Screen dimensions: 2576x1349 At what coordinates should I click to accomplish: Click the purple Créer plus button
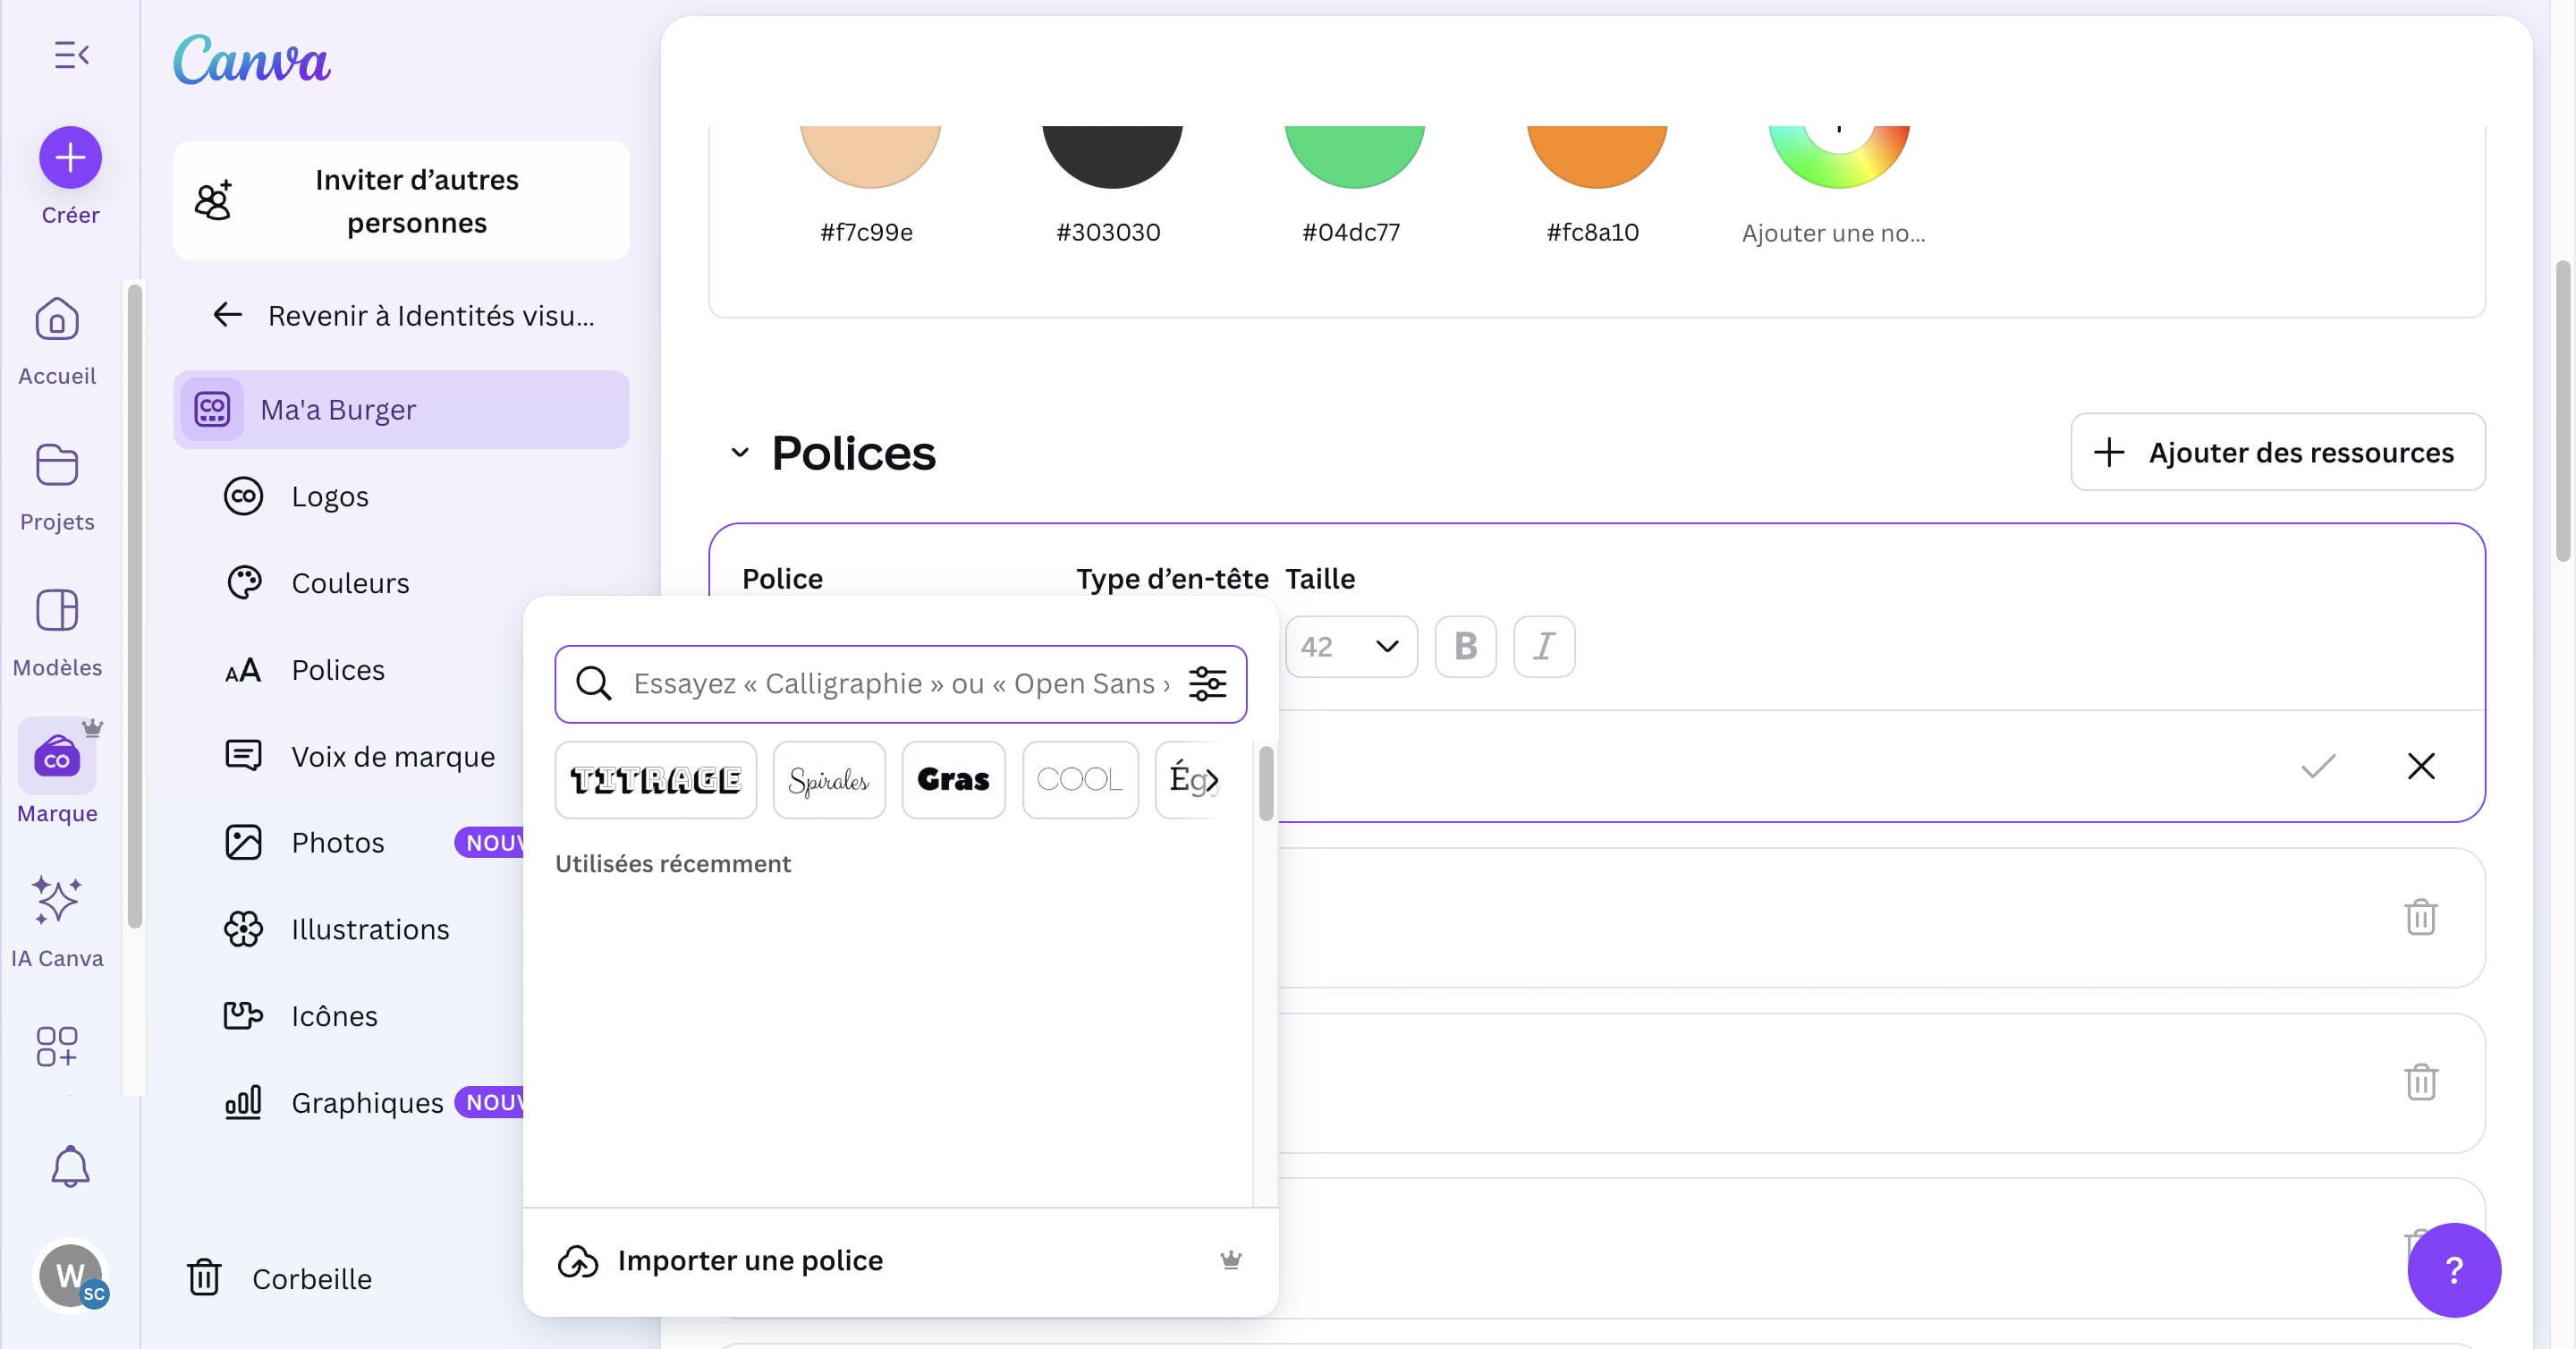pos(70,158)
